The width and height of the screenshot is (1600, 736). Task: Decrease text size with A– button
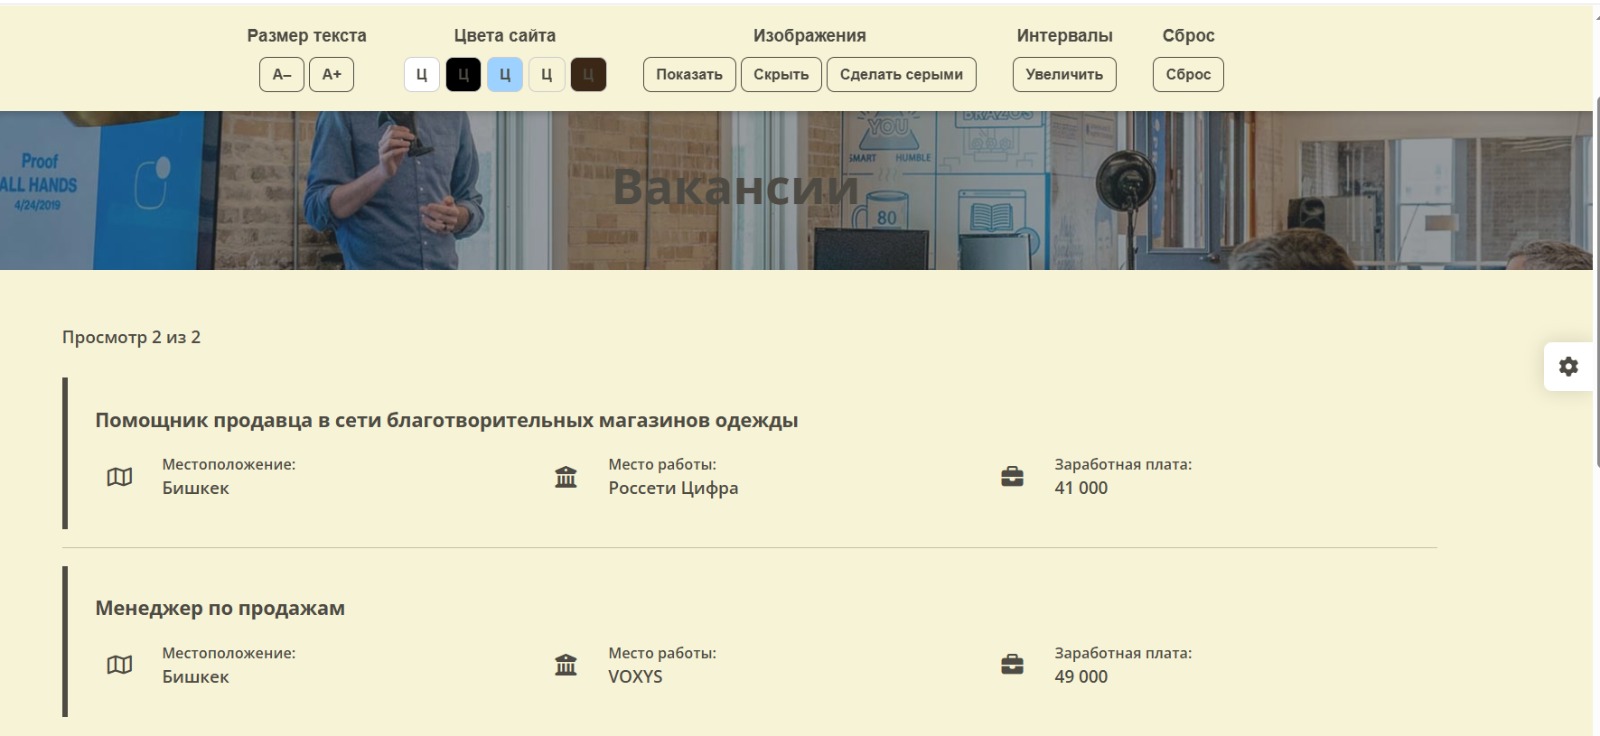[x=281, y=74]
